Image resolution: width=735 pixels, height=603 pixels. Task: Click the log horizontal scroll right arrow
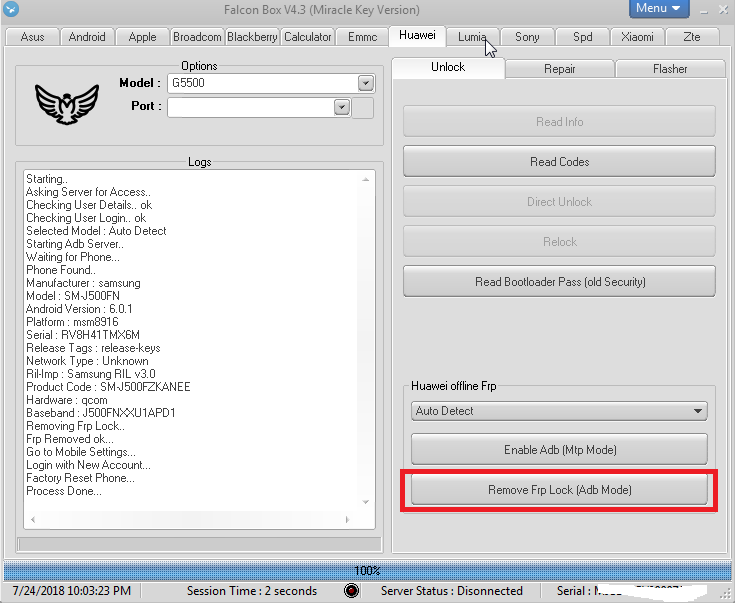click(347, 520)
